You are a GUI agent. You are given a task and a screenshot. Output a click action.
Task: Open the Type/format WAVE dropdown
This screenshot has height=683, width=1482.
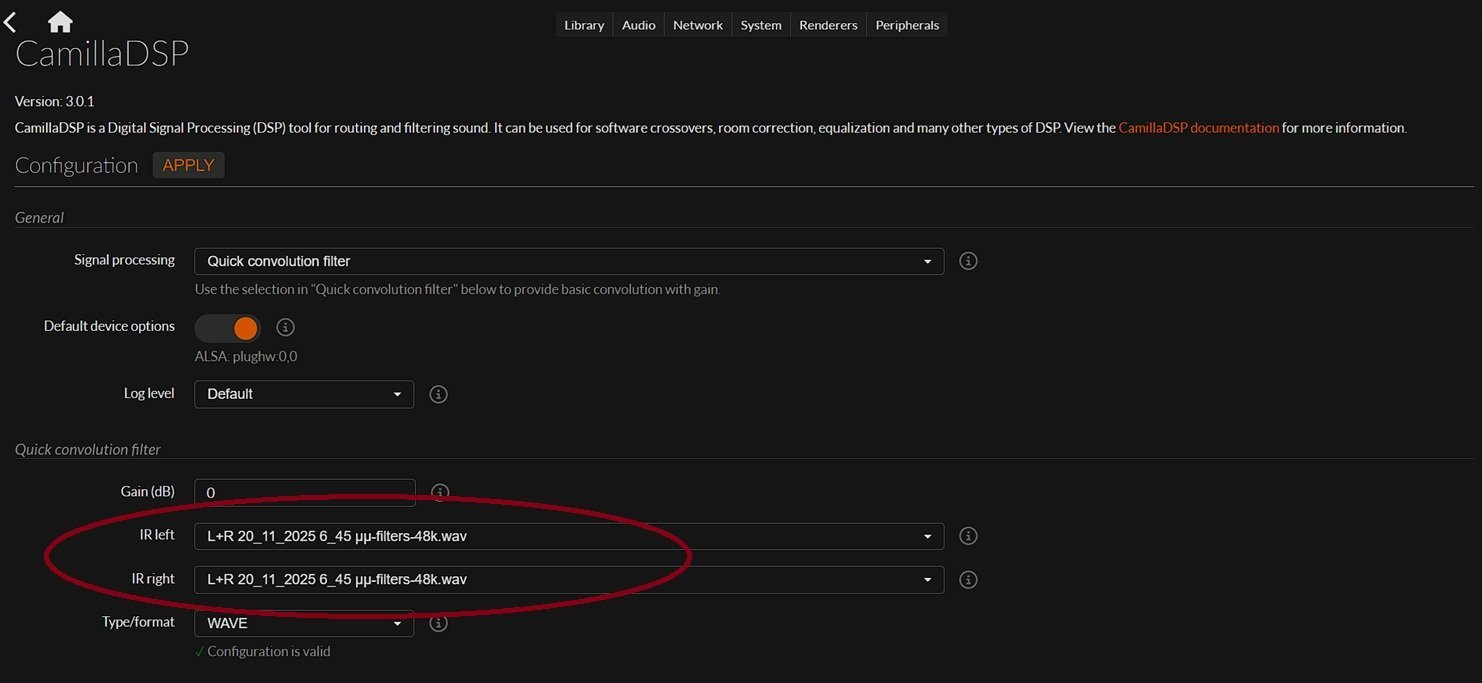pyautogui.click(x=303, y=623)
